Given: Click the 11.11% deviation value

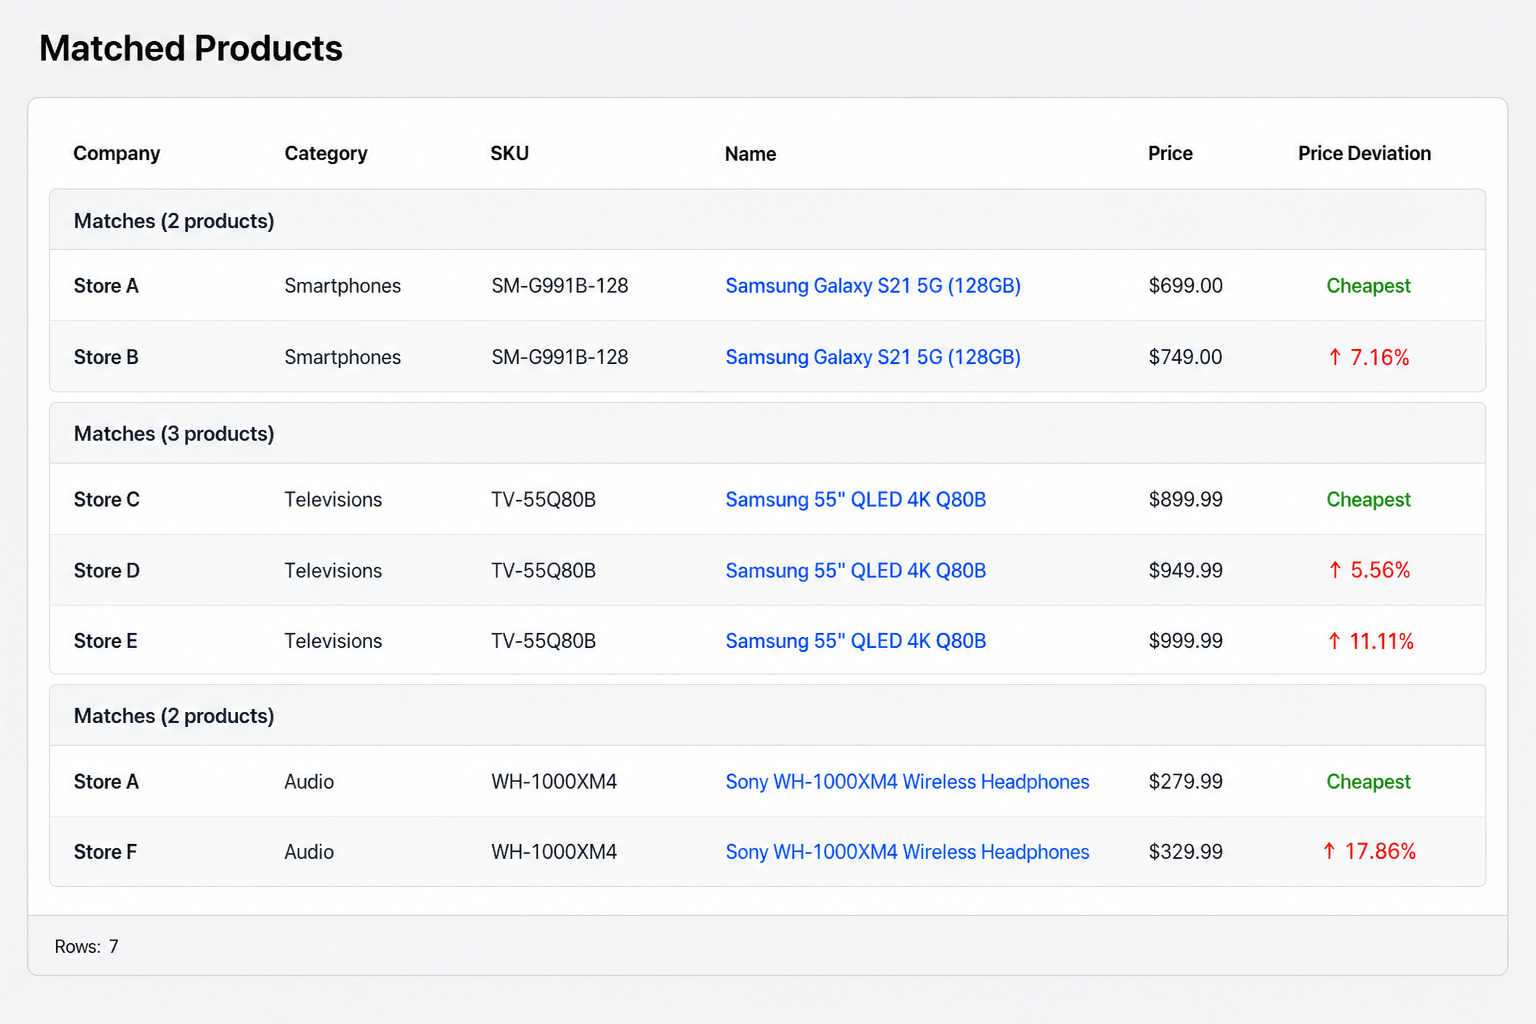Looking at the screenshot, I should [1370, 641].
